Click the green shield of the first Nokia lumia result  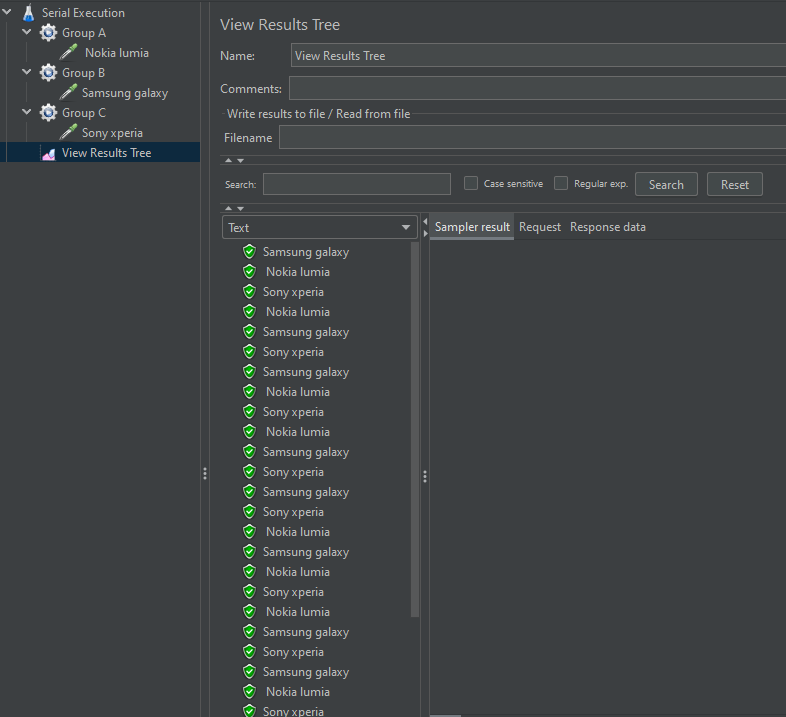[x=250, y=272]
